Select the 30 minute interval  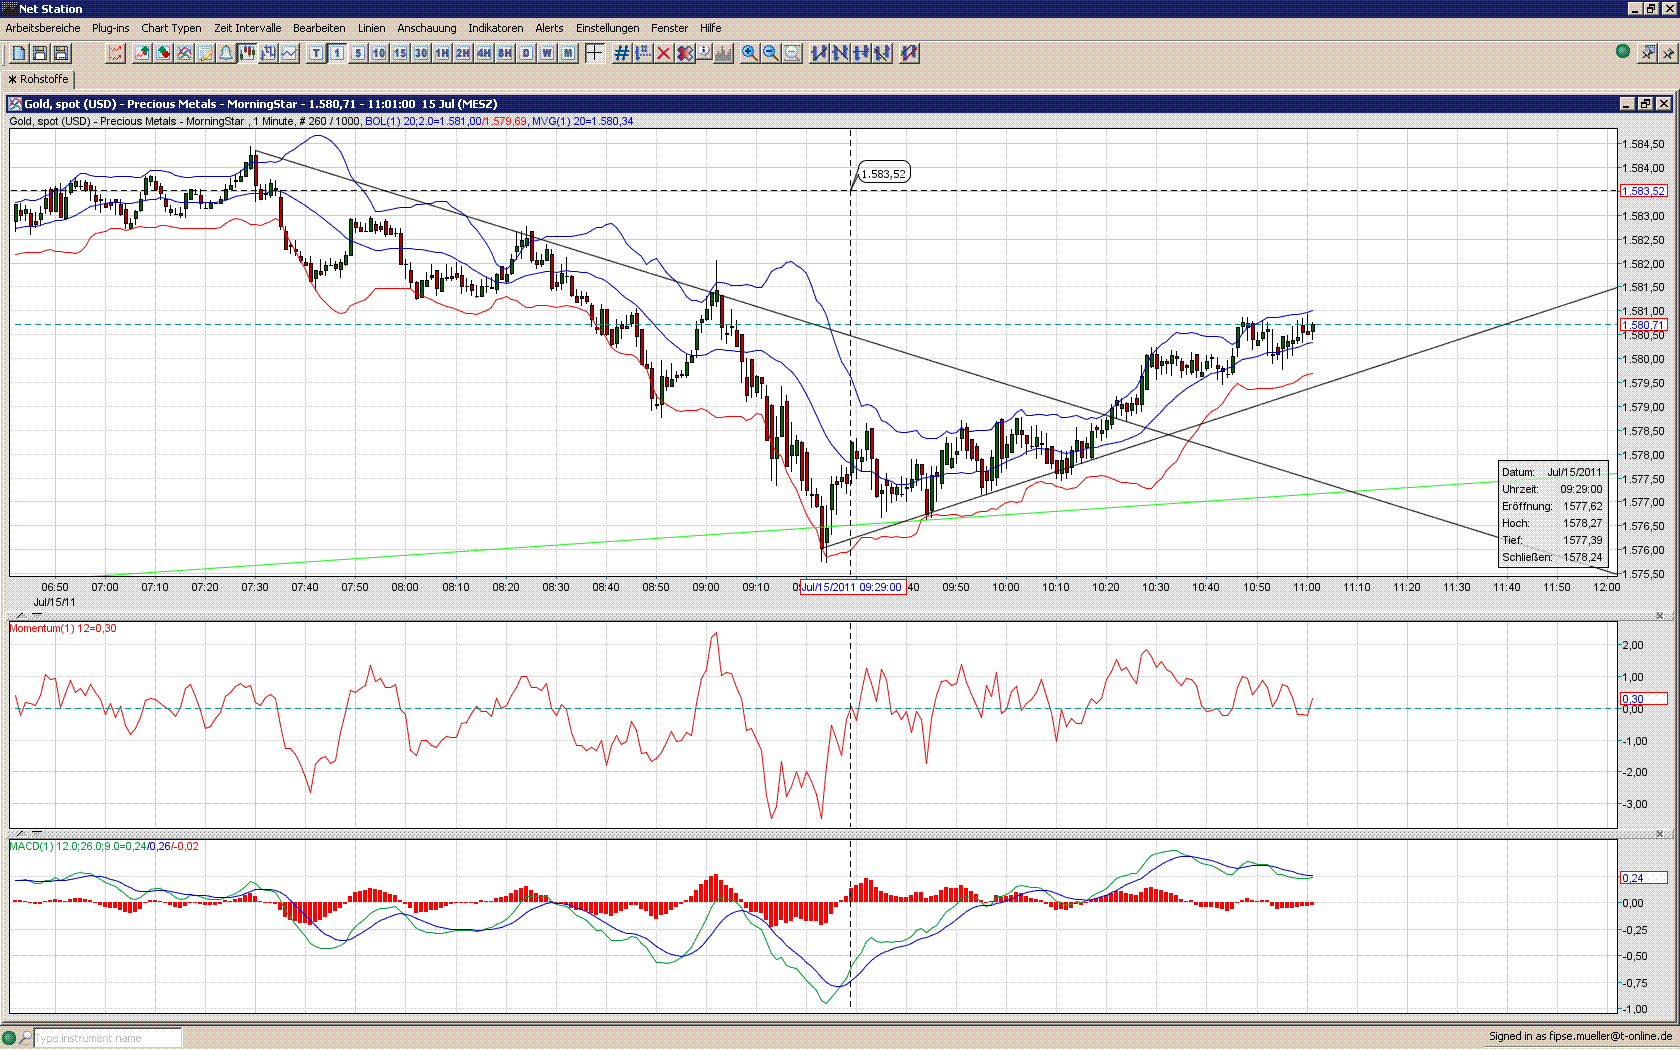(421, 53)
